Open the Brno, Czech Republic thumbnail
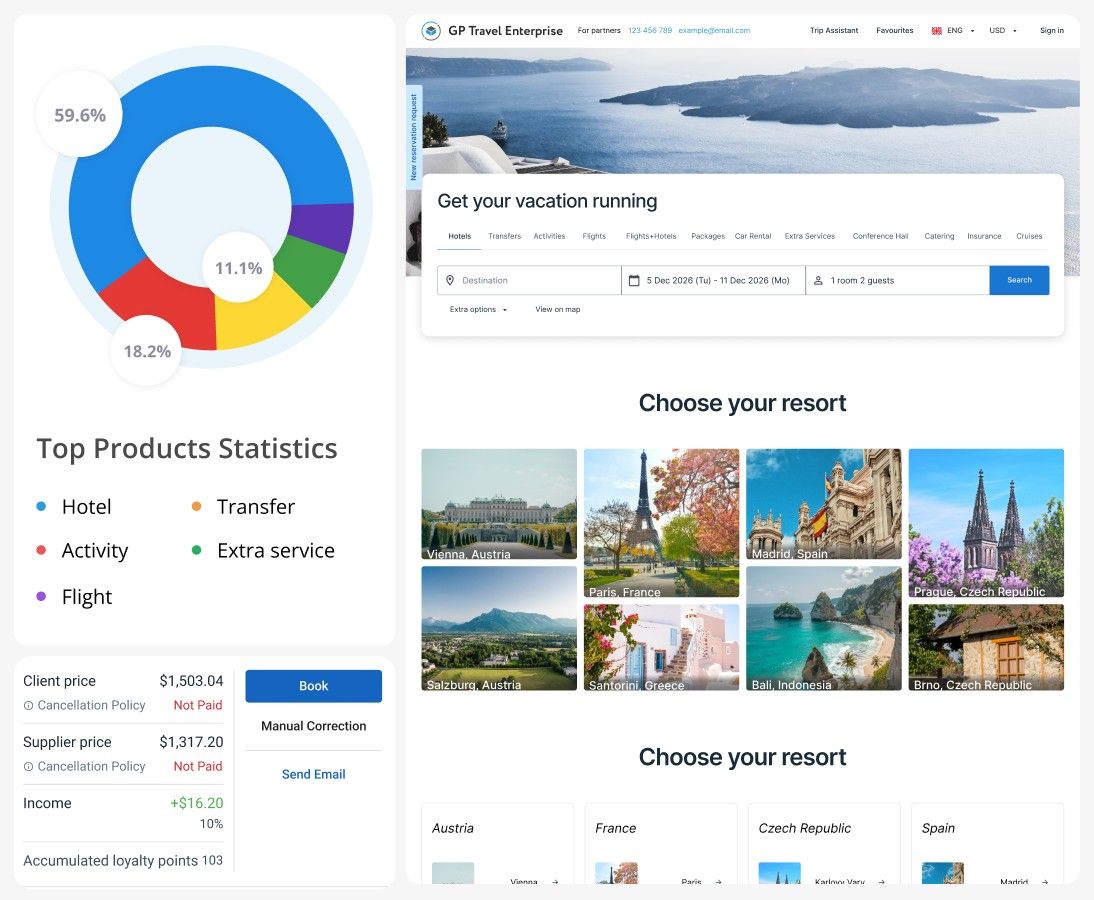 coord(986,647)
